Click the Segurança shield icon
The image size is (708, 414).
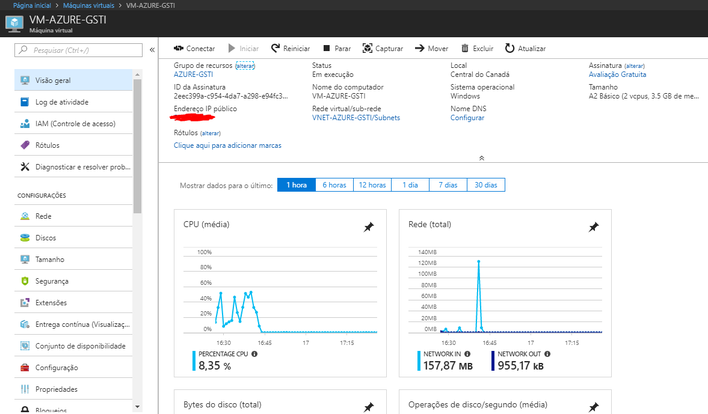pyautogui.click(x=25, y=281)
